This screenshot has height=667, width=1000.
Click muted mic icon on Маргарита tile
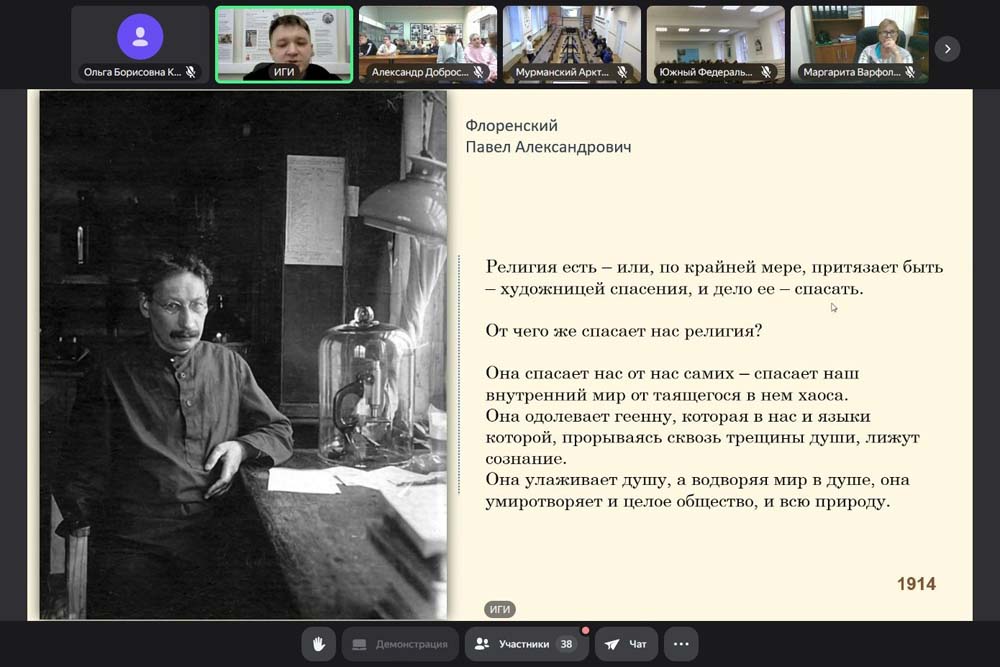(x=911, y=72)
